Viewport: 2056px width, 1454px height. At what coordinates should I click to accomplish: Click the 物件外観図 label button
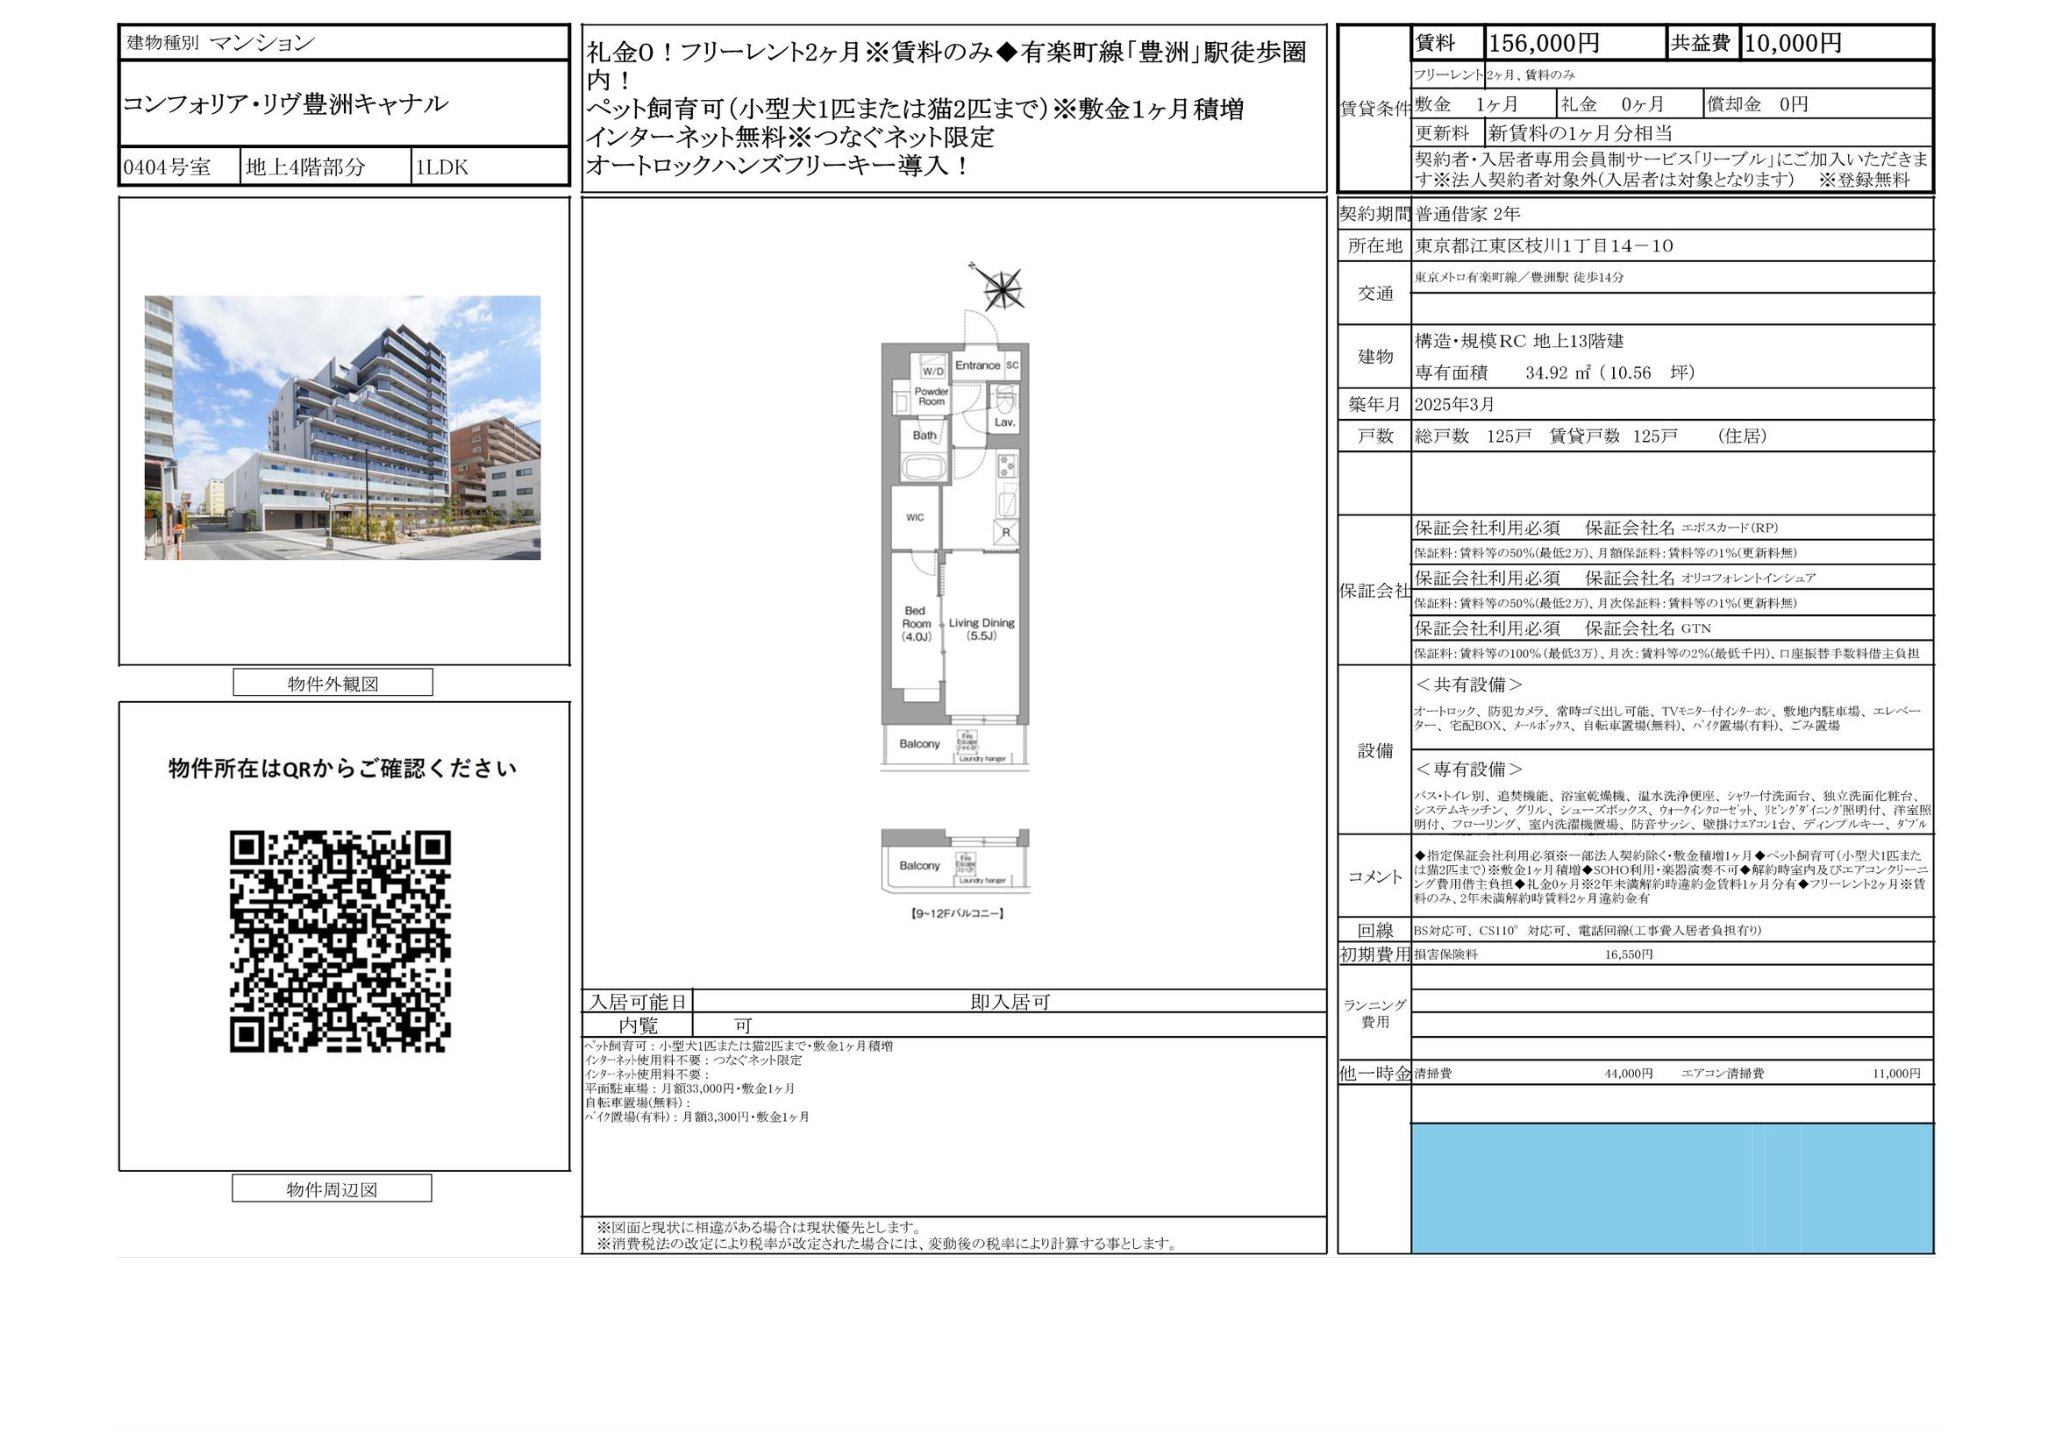pyautogui.click(x=332, y=683)
